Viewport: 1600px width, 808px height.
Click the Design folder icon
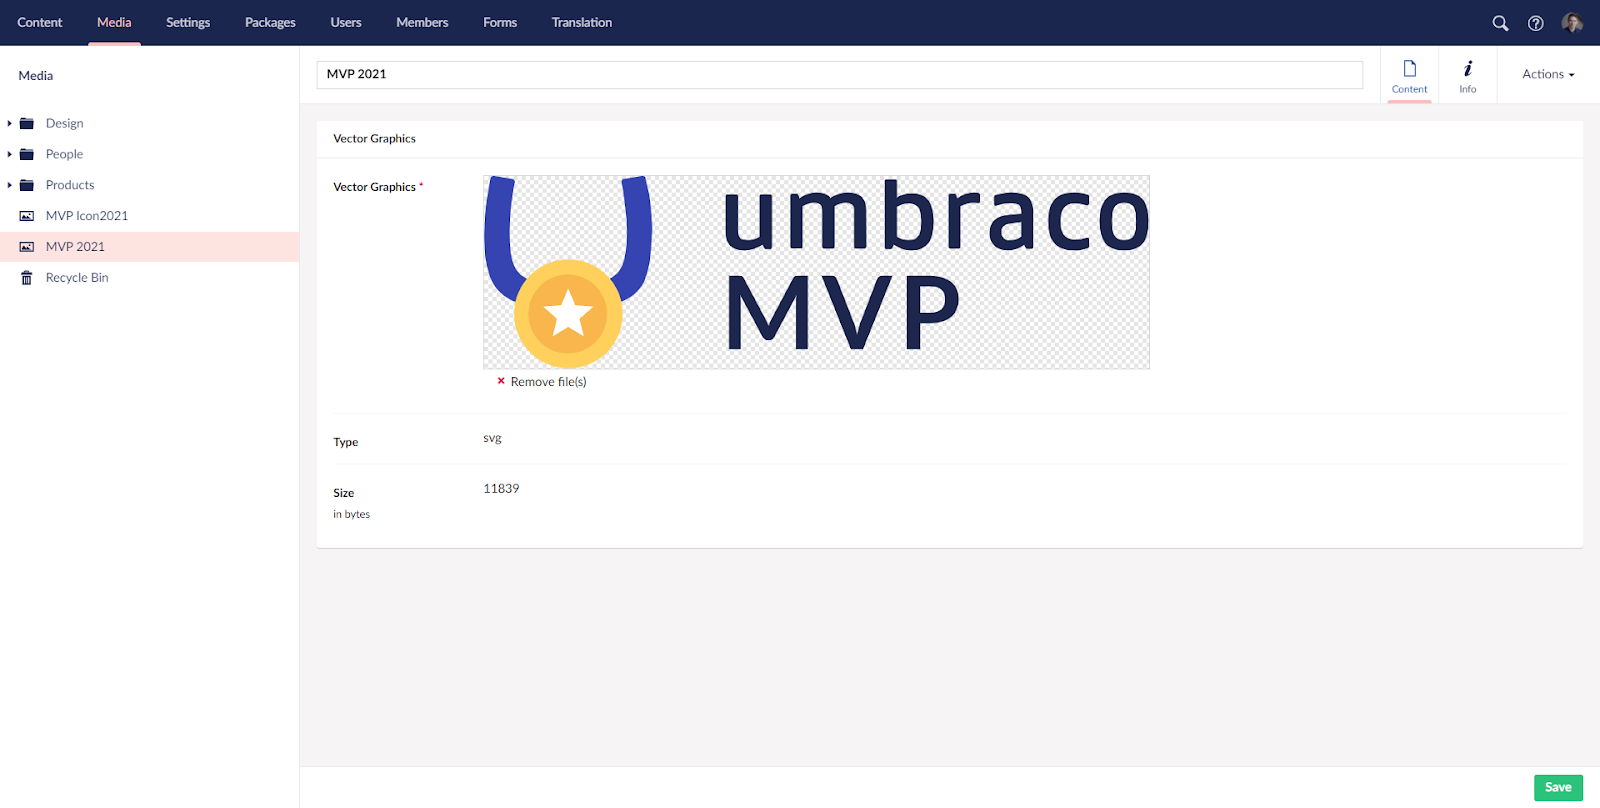(27, 124)
